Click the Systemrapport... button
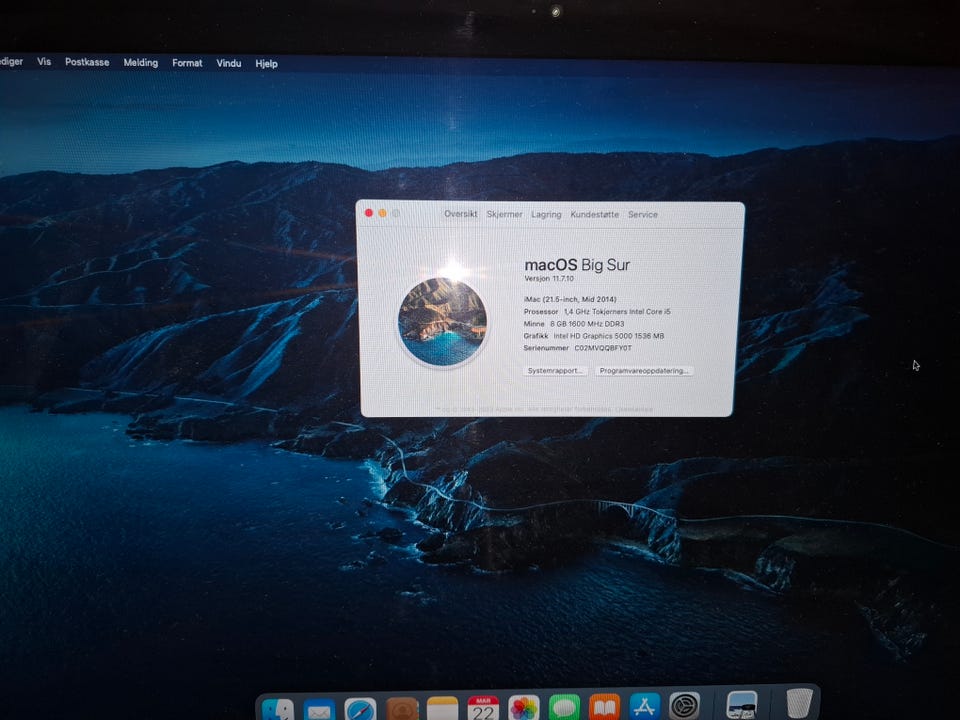 click(555, 370)
